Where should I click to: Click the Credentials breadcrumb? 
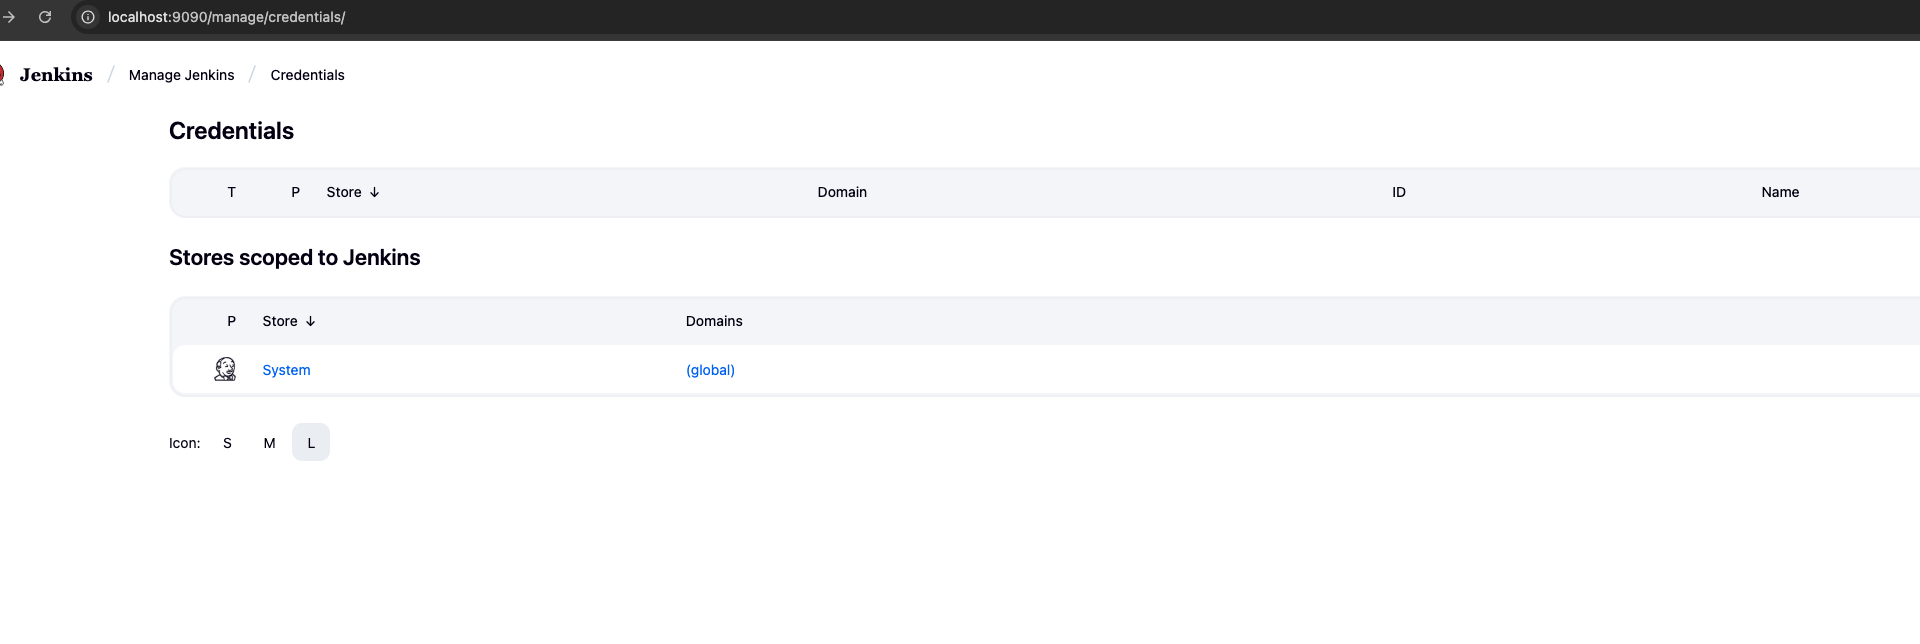(307, 75)
